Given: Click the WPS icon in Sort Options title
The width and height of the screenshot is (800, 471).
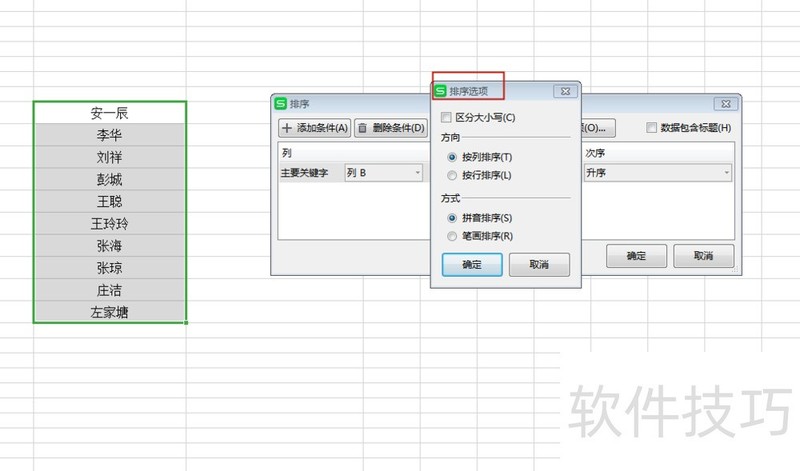Looking at the screenshot, I should pos(440,91).
